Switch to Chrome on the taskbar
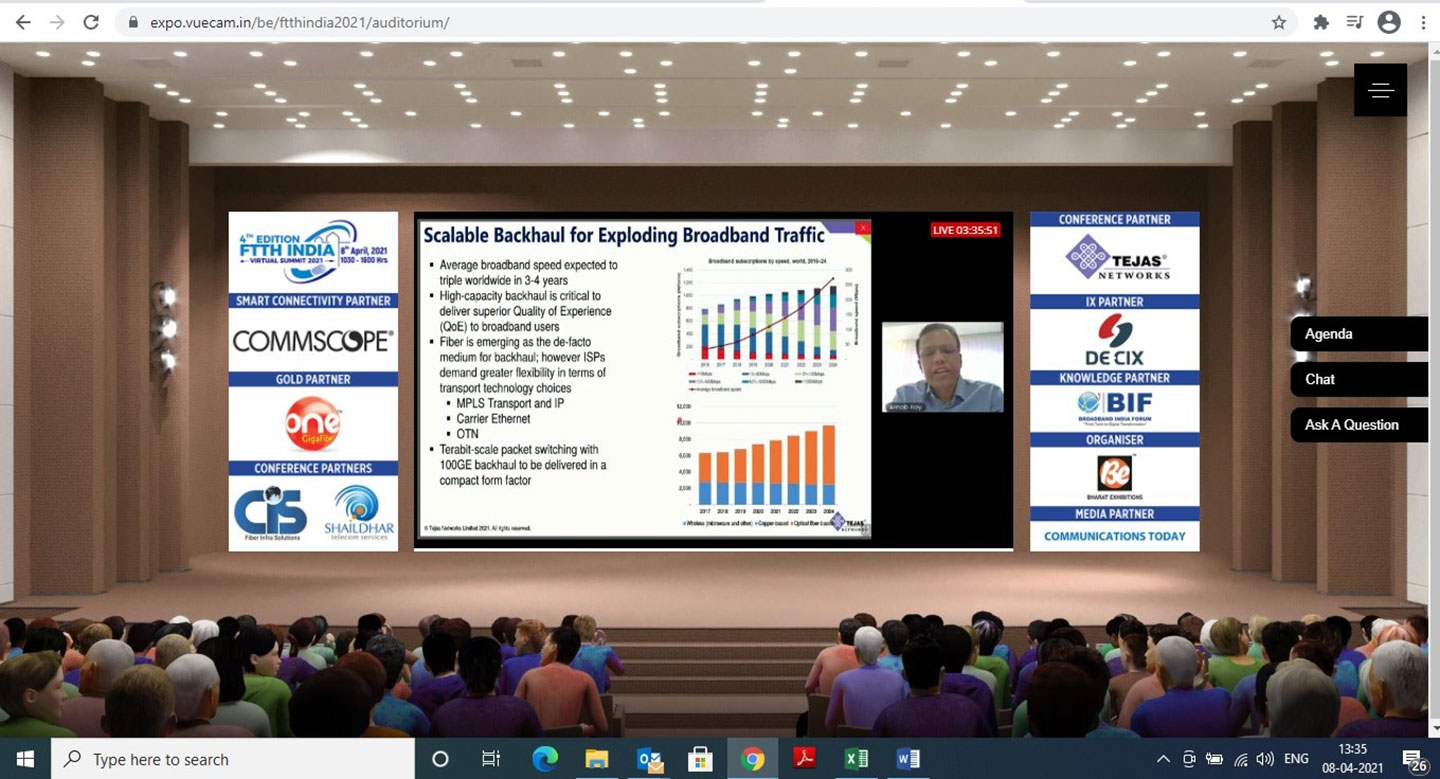This screenshot has height=779, width=1440. coord(753,759)
